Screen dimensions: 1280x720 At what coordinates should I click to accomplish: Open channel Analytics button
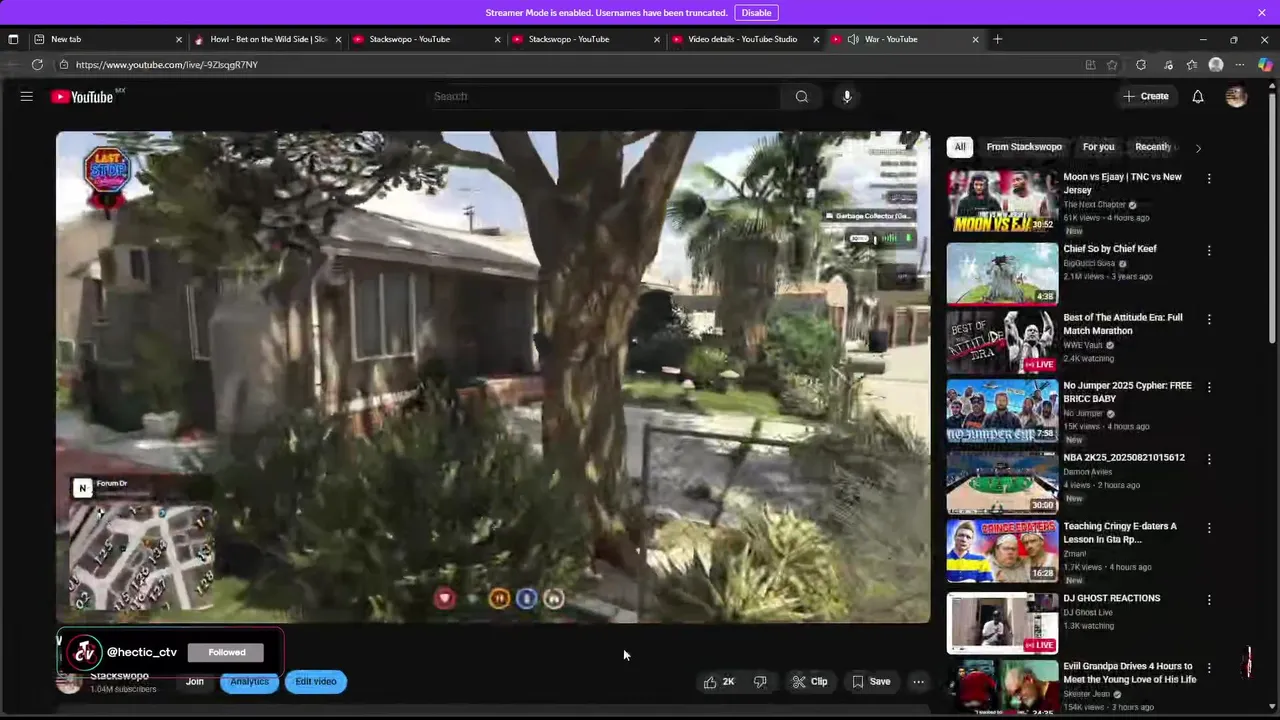pos(249,682)
